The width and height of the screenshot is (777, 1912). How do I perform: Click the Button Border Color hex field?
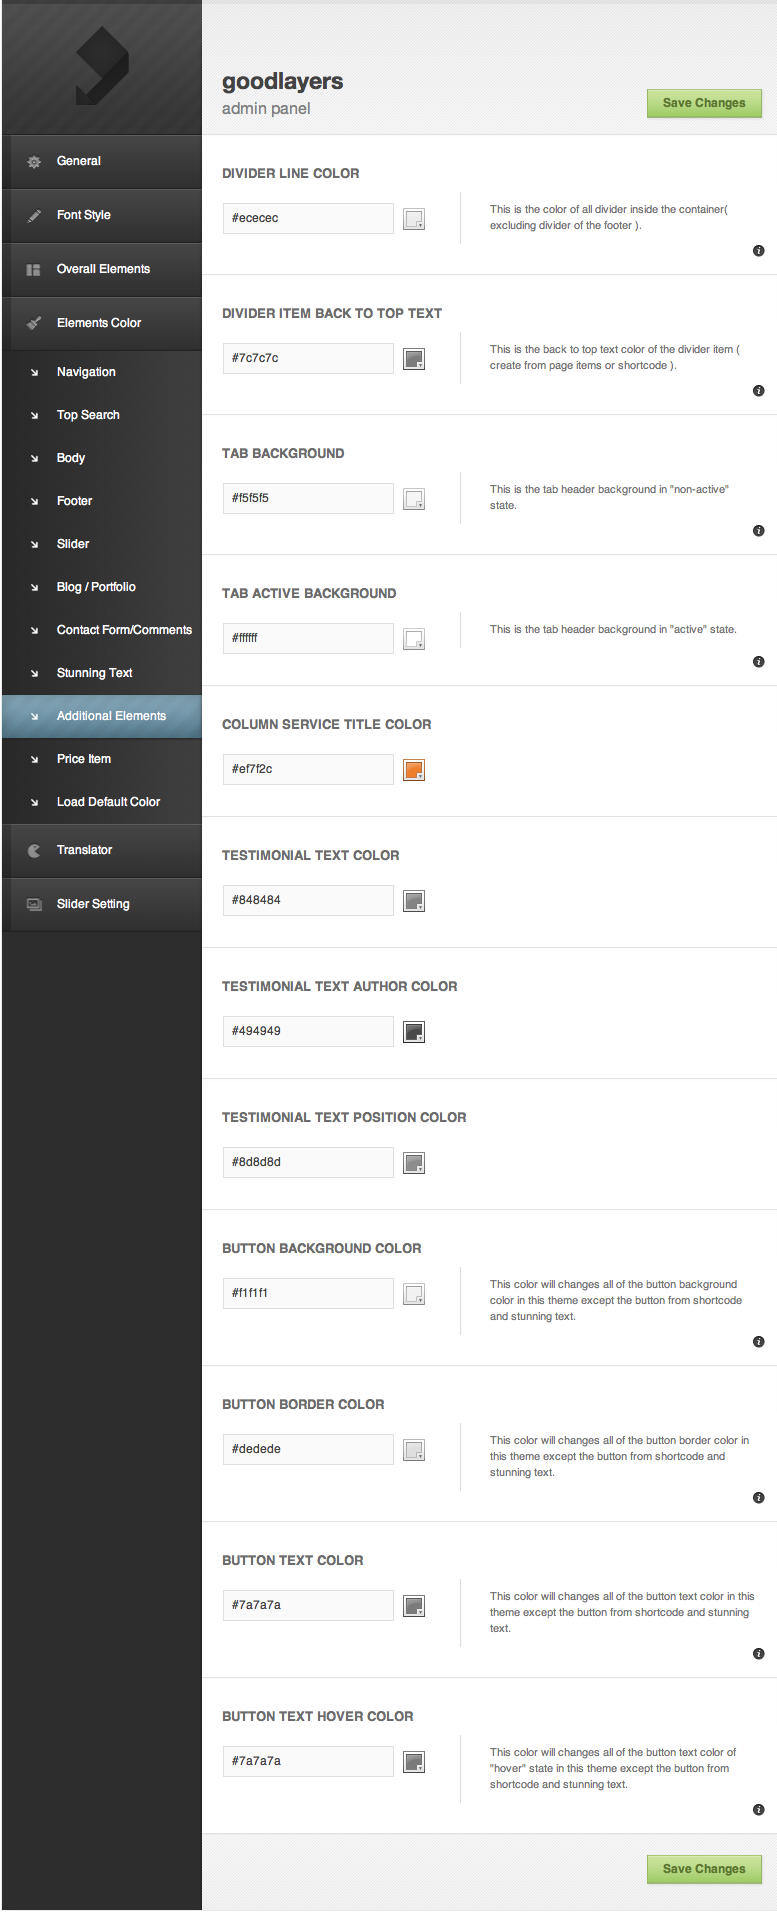click(x=308, y=1449)
